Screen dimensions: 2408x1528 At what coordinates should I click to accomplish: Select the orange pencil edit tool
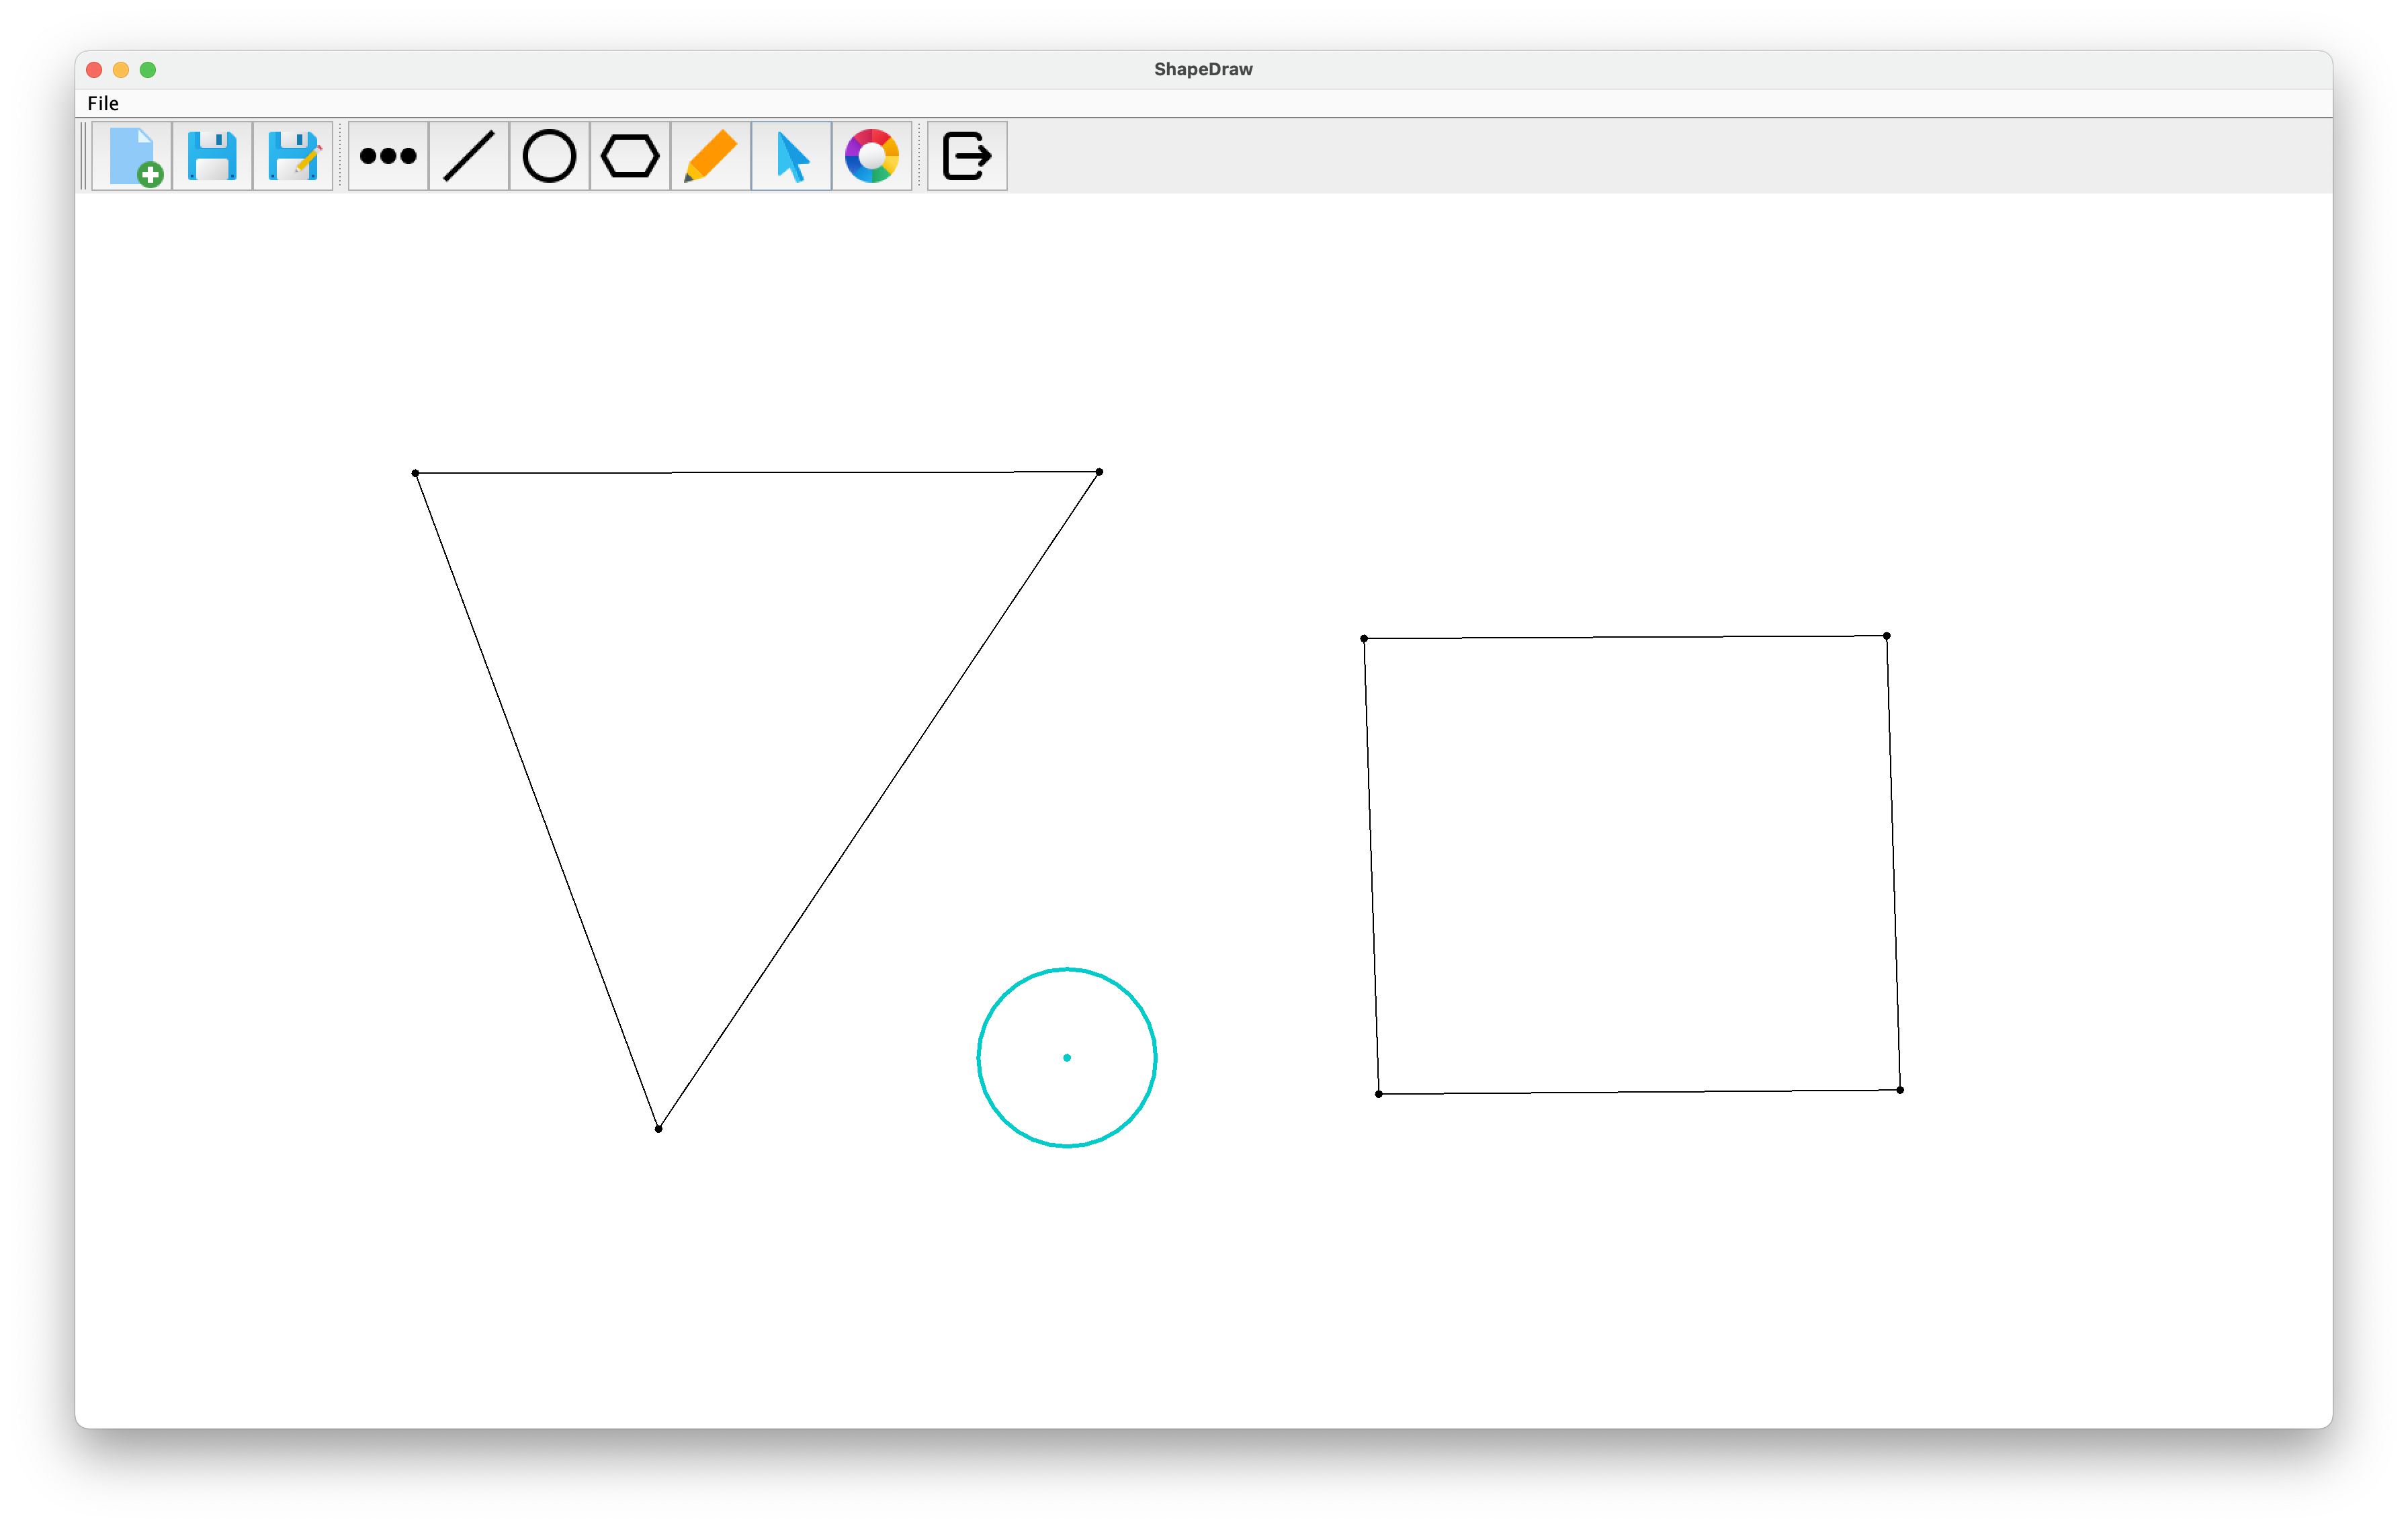pyautogui.click(x=710, y=156)
